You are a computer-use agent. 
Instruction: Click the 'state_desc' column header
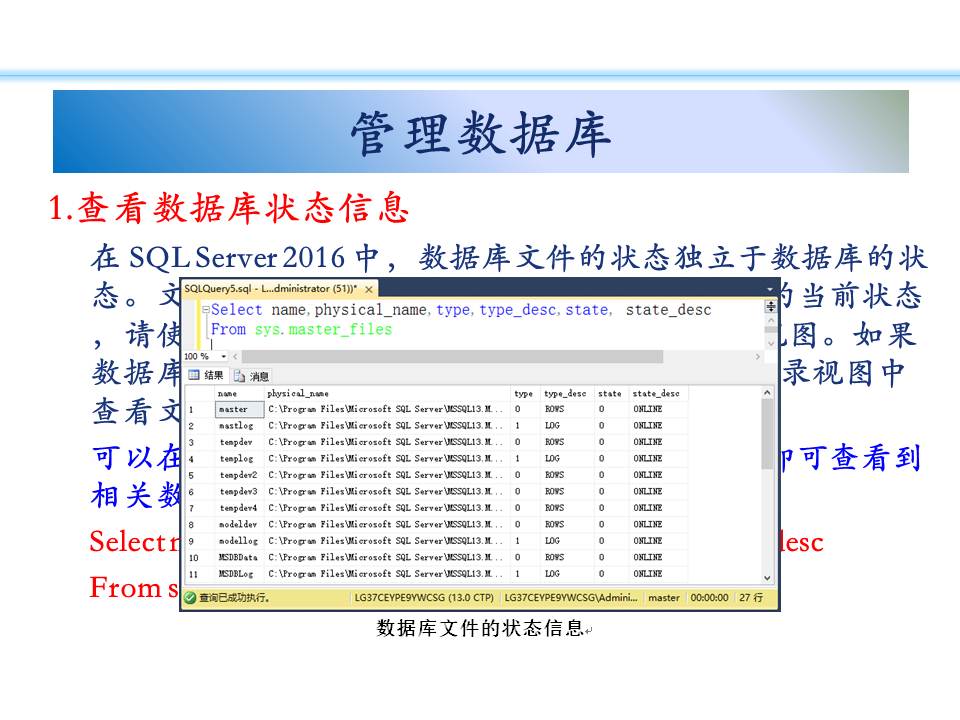(x=658, y=393)
